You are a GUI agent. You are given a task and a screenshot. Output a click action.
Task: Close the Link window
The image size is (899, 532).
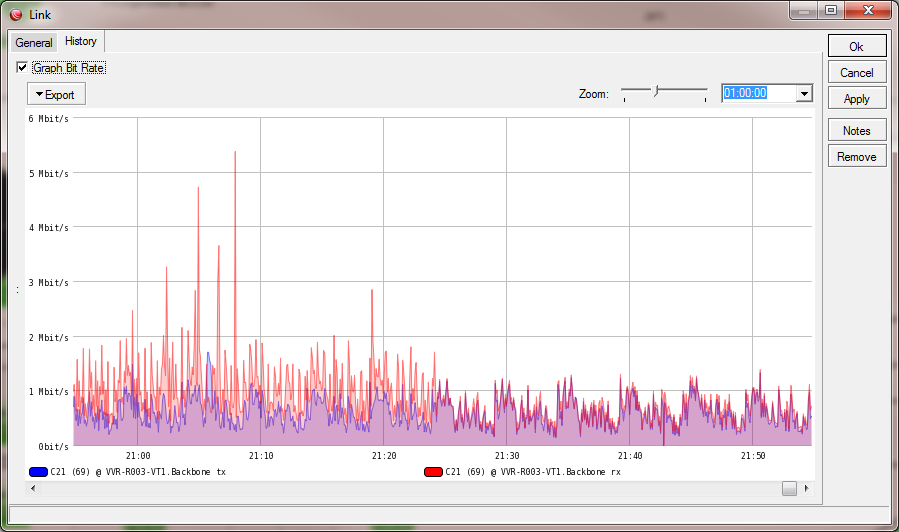click(x=868, y=10)
